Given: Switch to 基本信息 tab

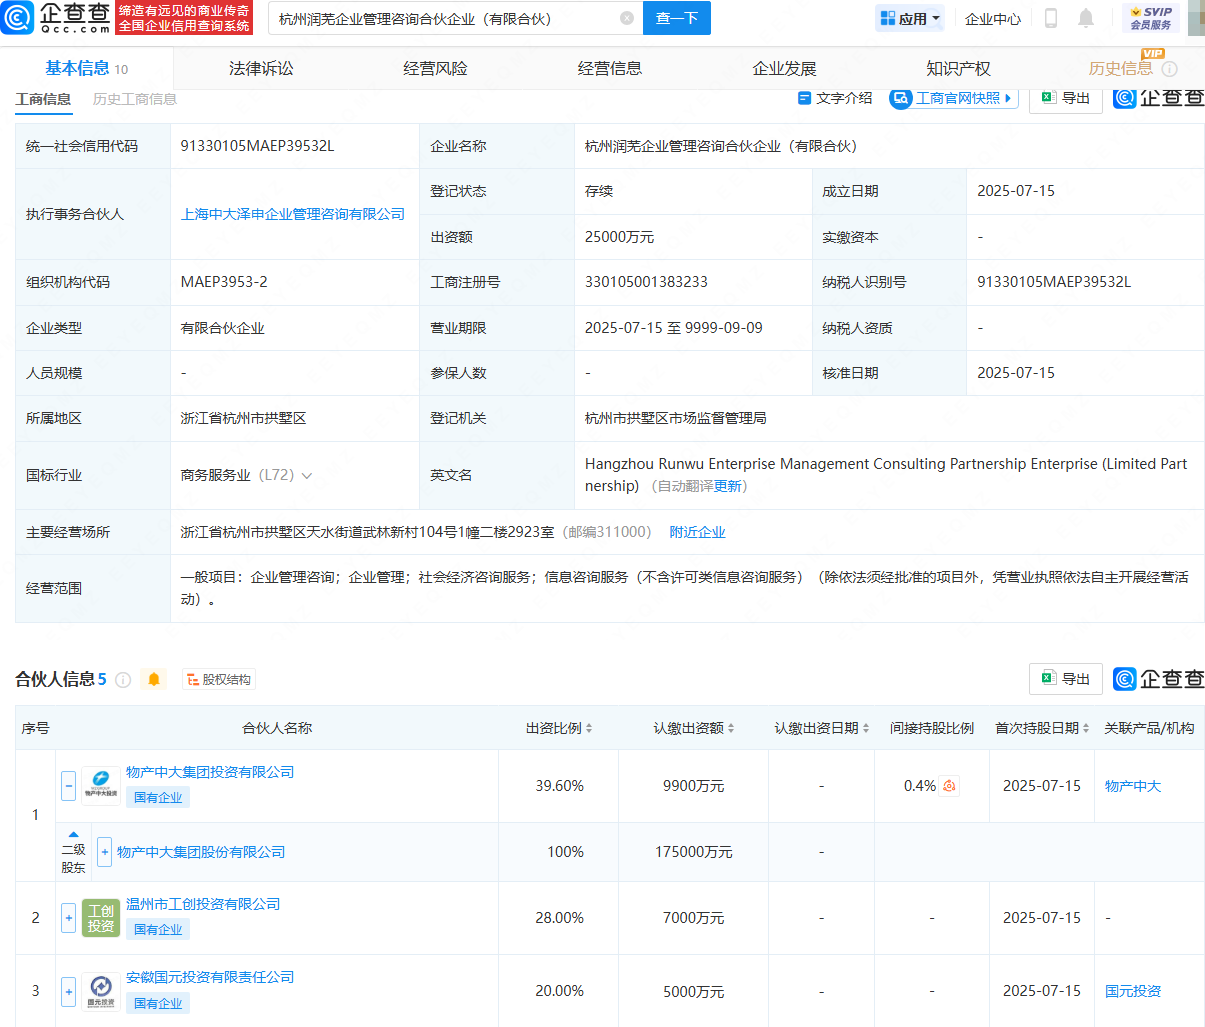Looking at the screenshot, I should (86, 68).
